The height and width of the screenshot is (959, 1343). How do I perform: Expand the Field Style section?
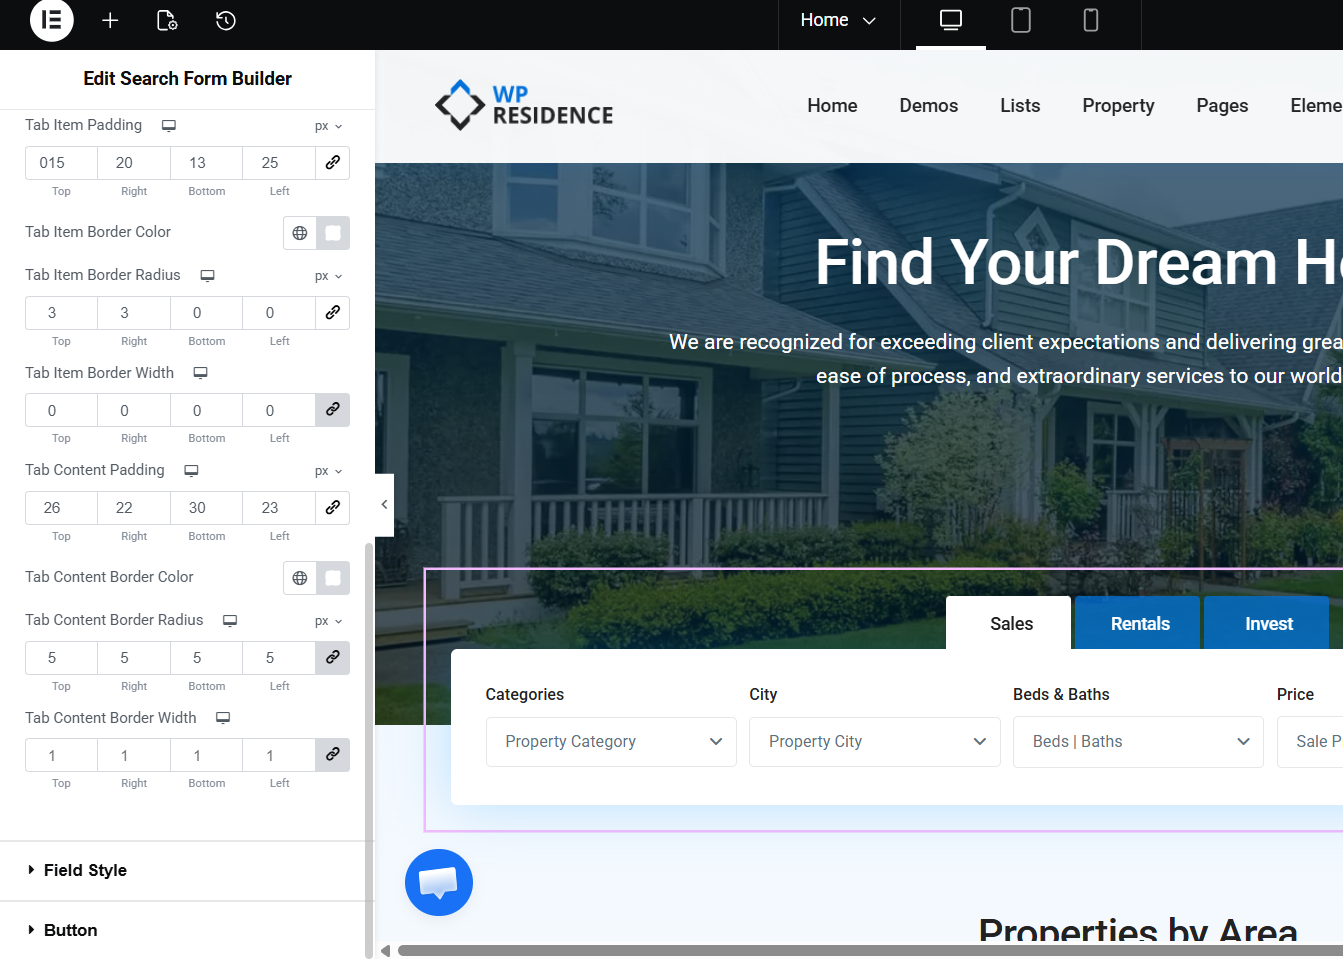85,870
